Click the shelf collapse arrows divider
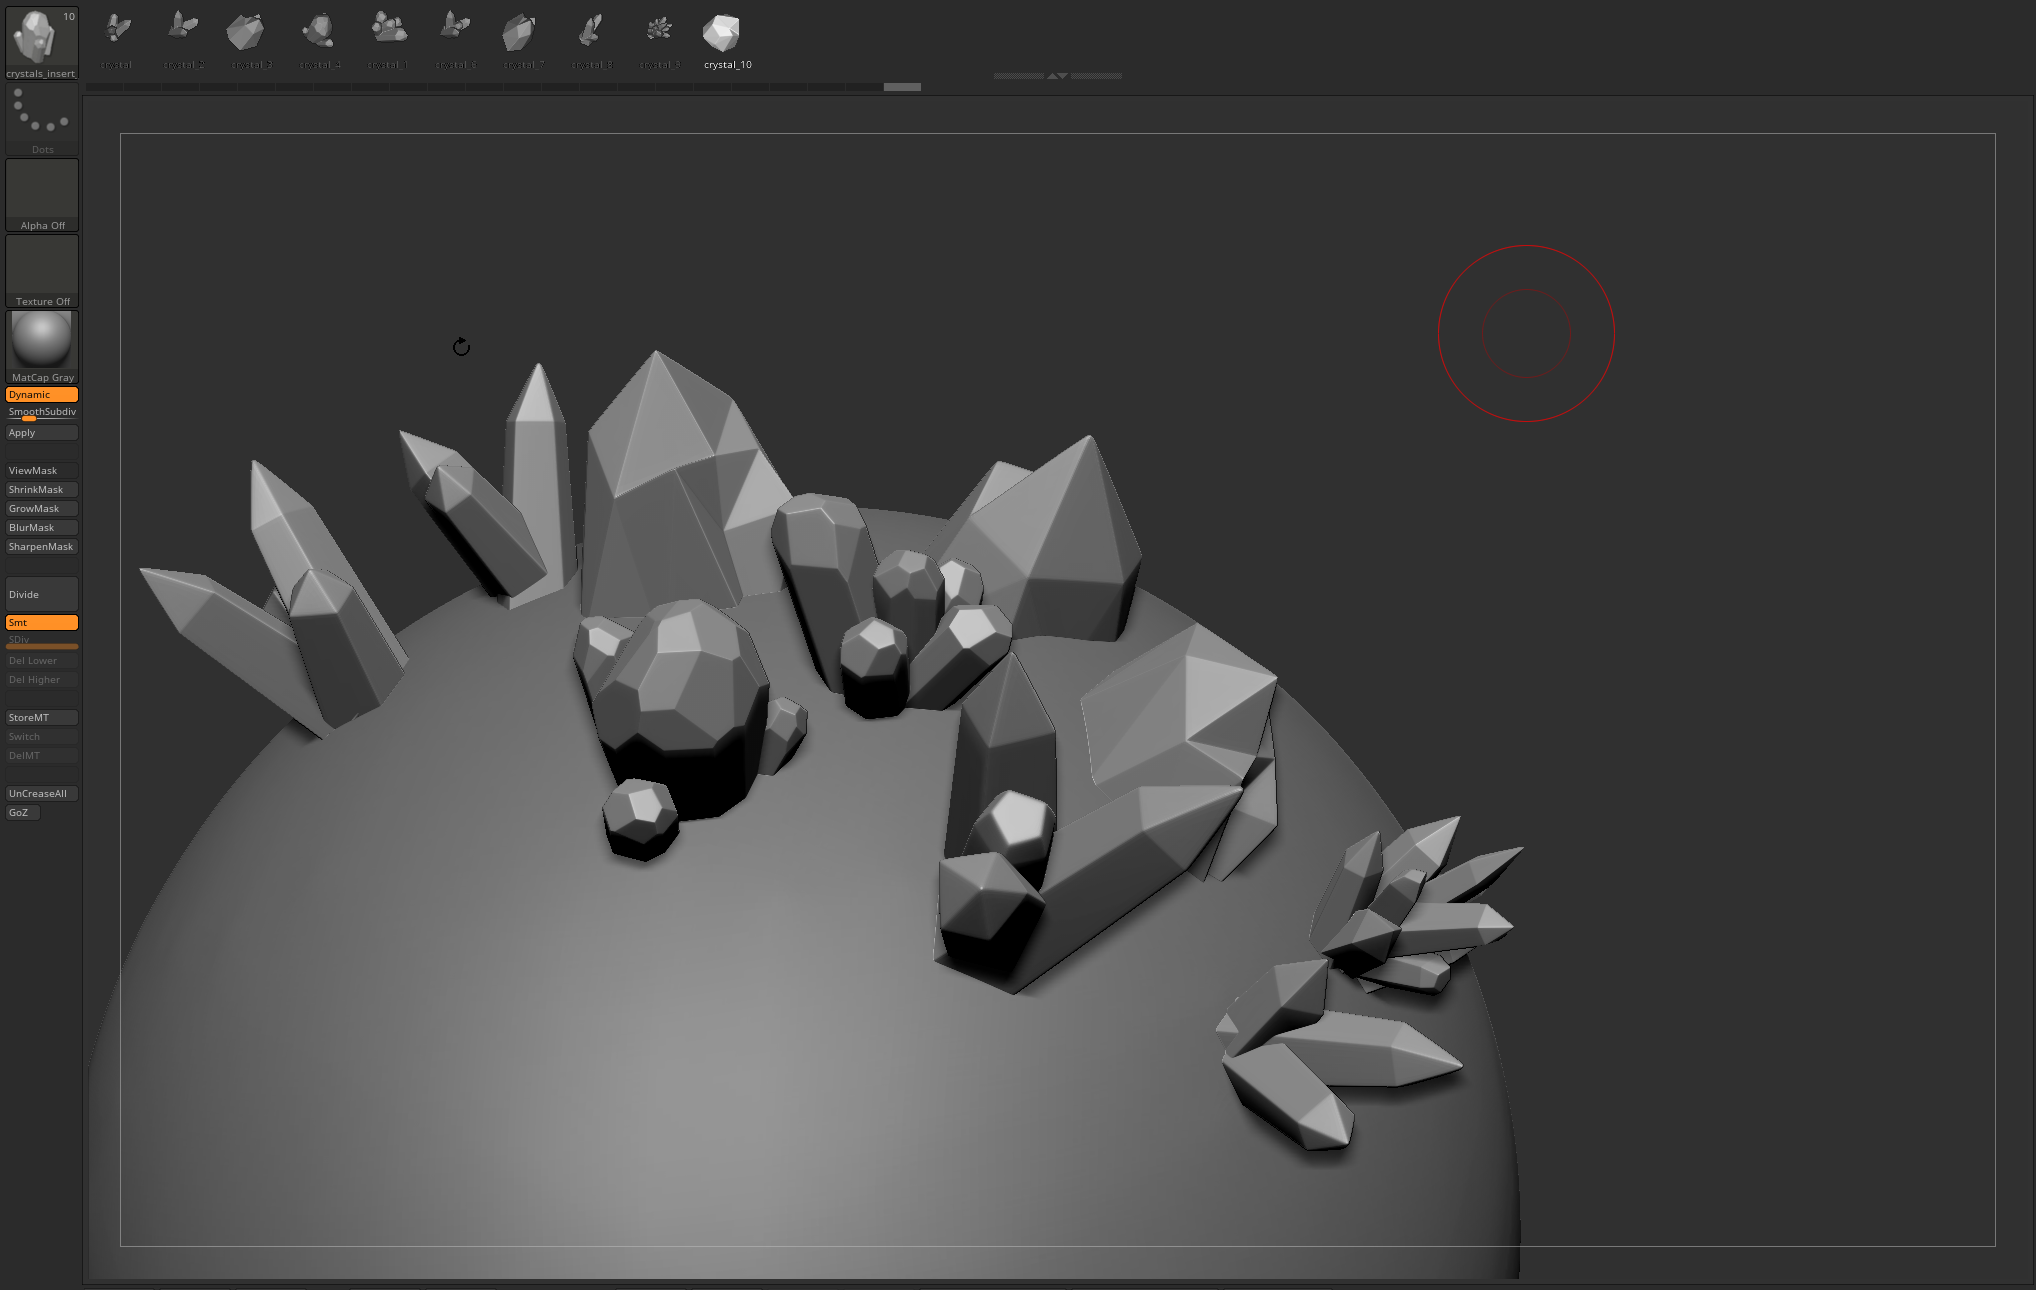The height and width of the screenshot is (1290, 2036). (x=1057, y=76)
